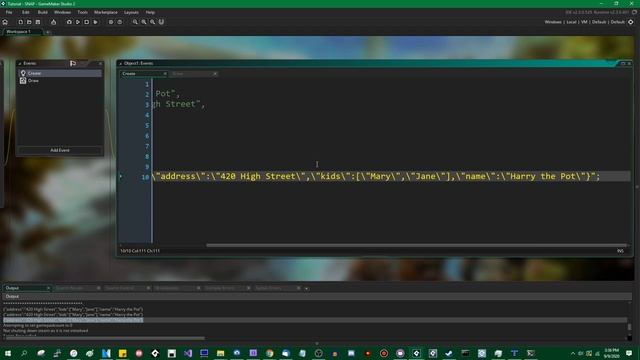The image size is (640, 360).
Task: Open the target manager icon at top right
Action: point(631,22)
